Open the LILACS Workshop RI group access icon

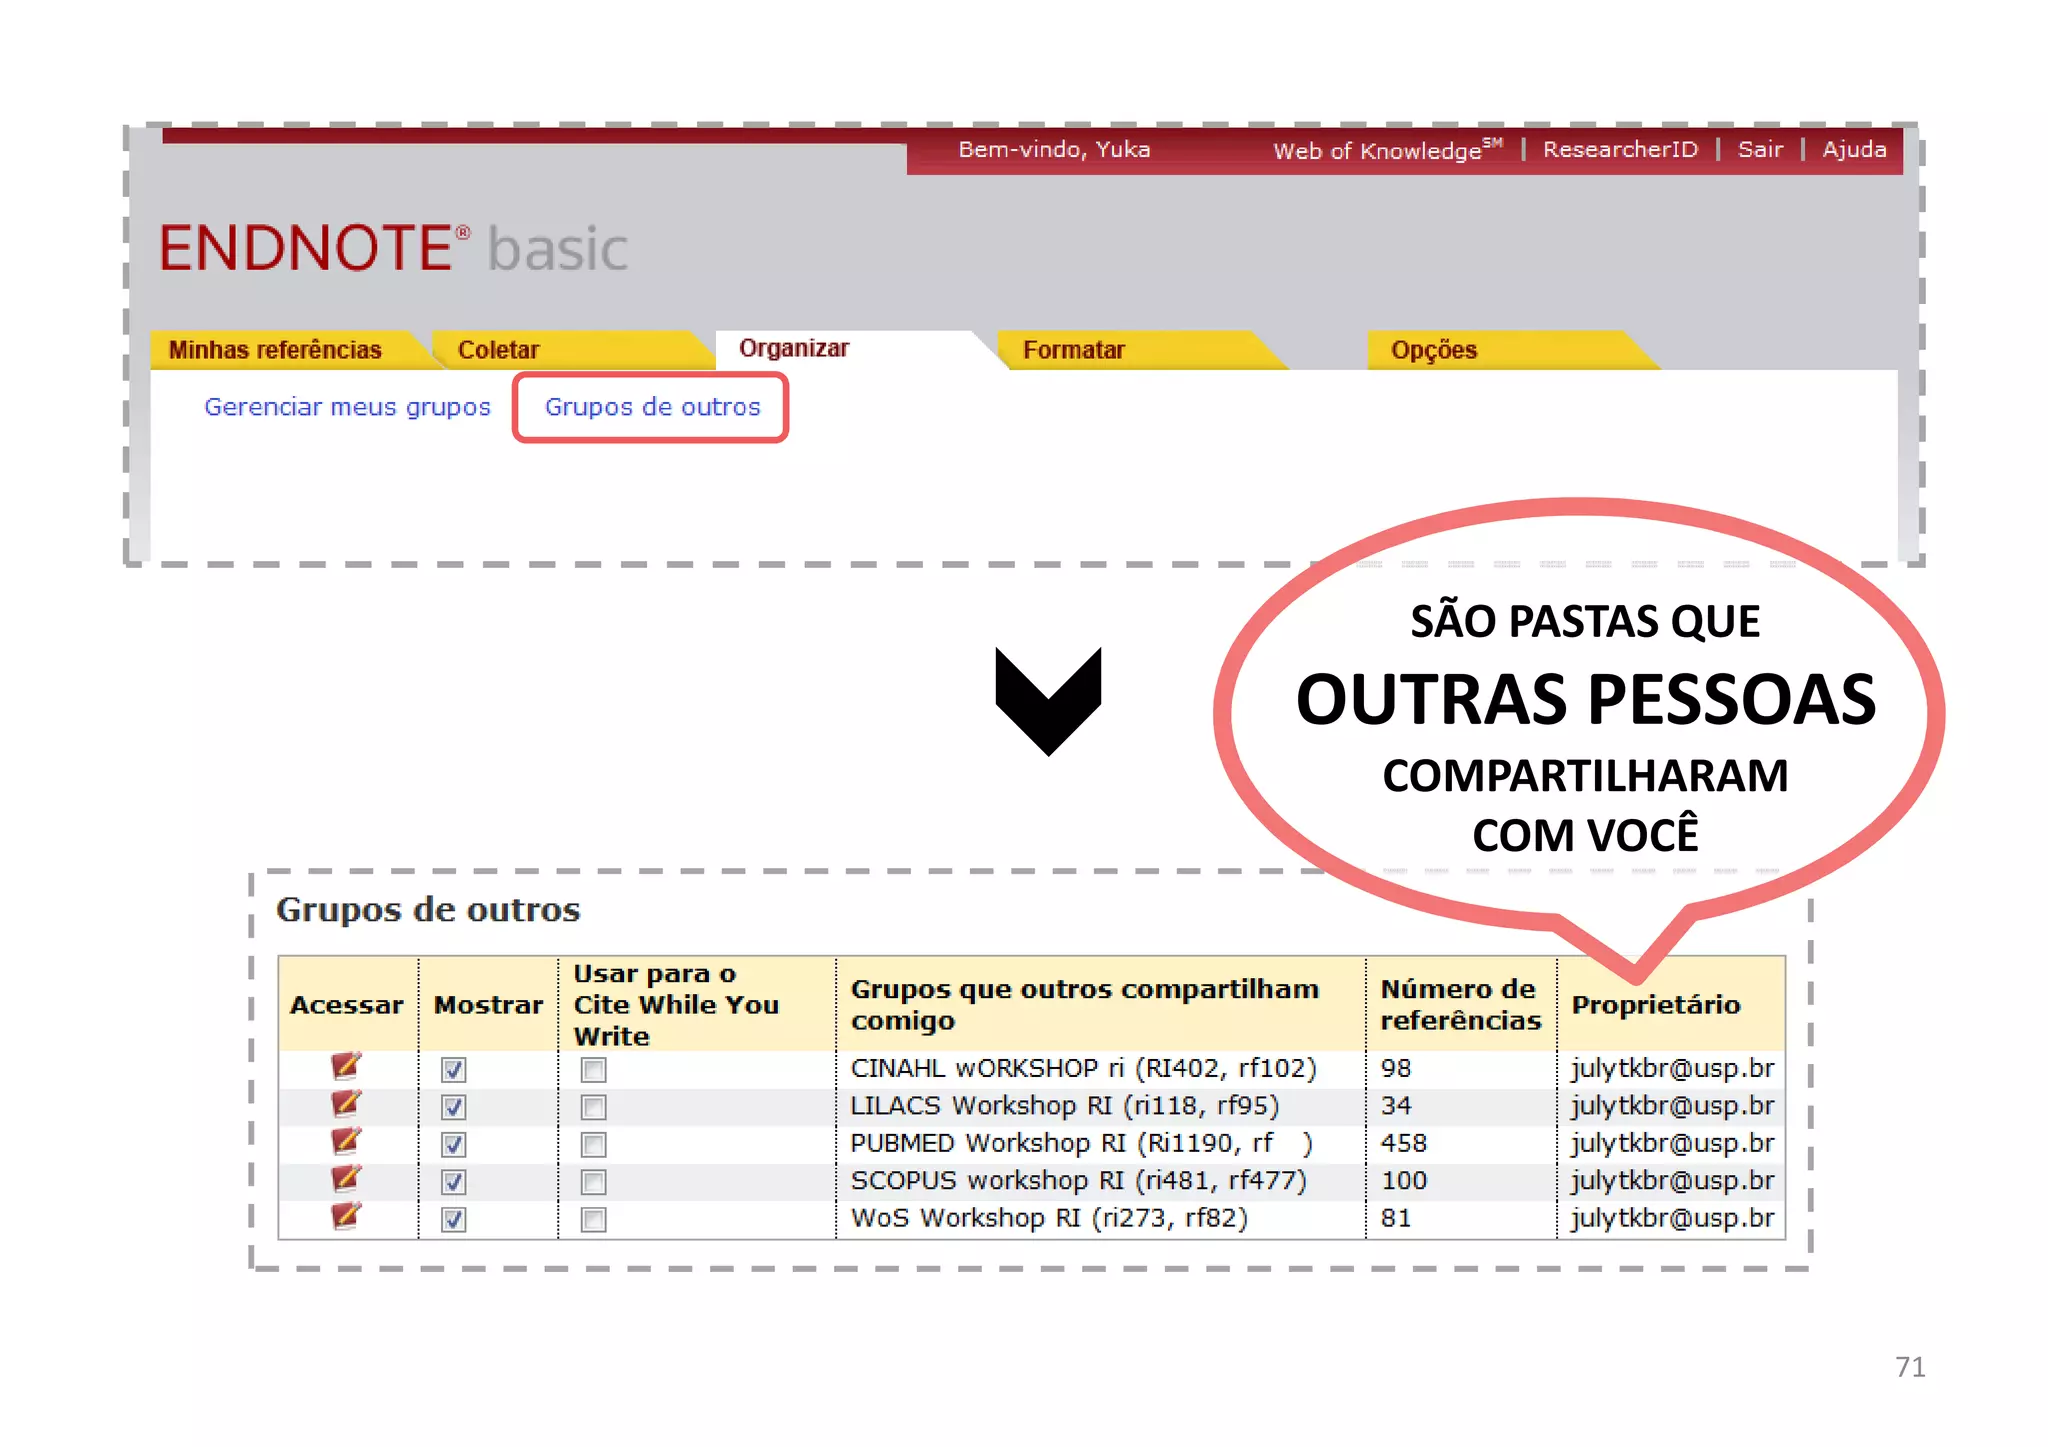pos(346,1104)
